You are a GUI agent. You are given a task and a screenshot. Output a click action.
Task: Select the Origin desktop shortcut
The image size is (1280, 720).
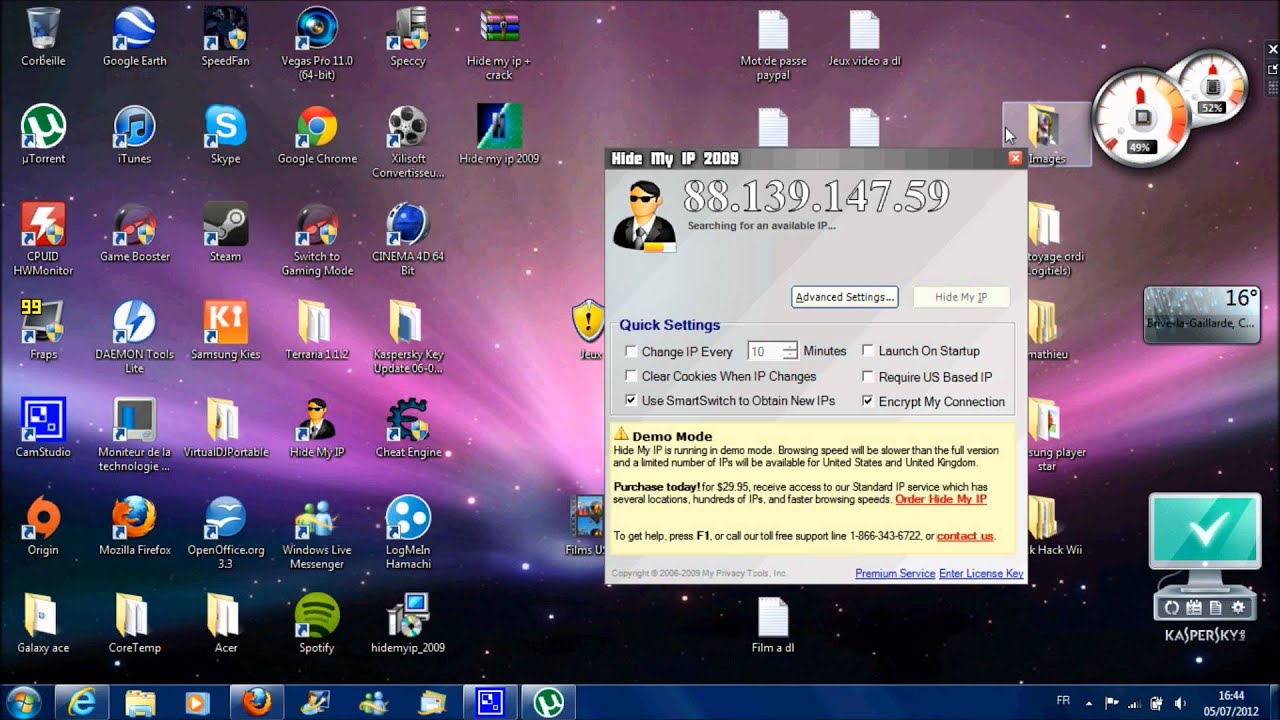pos(43,527)
